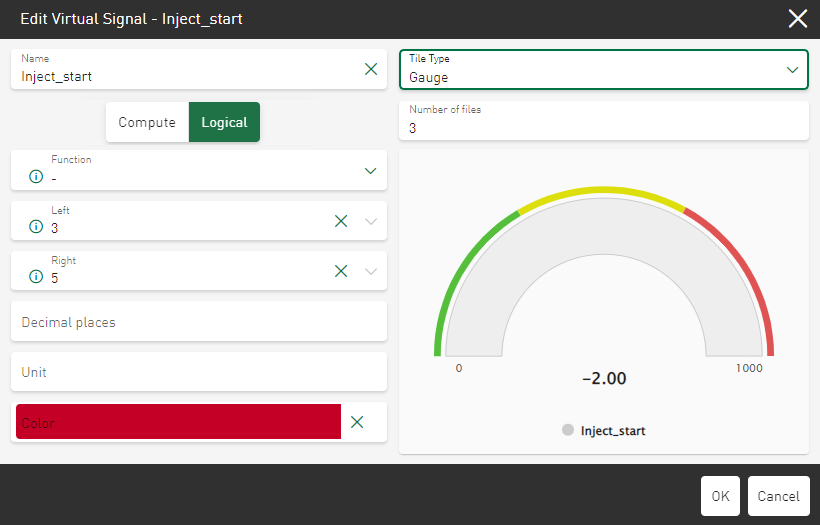The height and width of the screenshot is (525, 820).
Task: Close the Edit Virtual Signal dialog
Action: (x=797, y=18)
